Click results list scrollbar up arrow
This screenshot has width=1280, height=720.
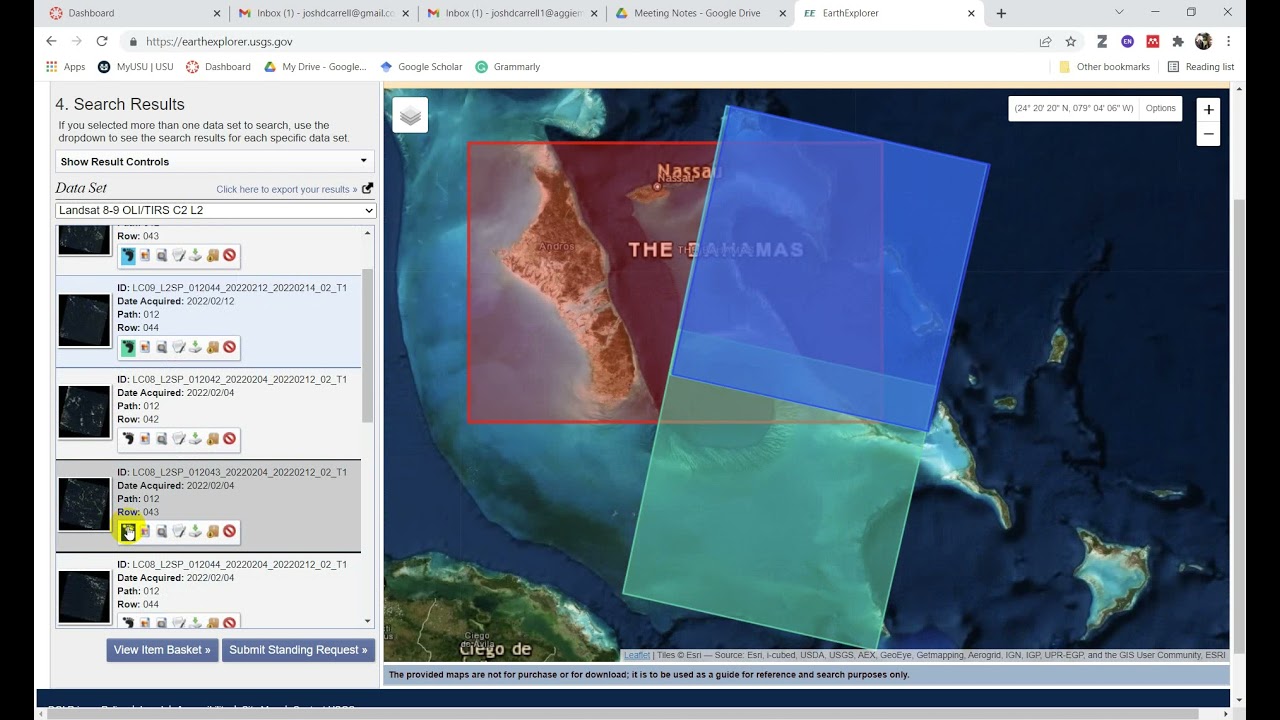[x=367, y=233]
